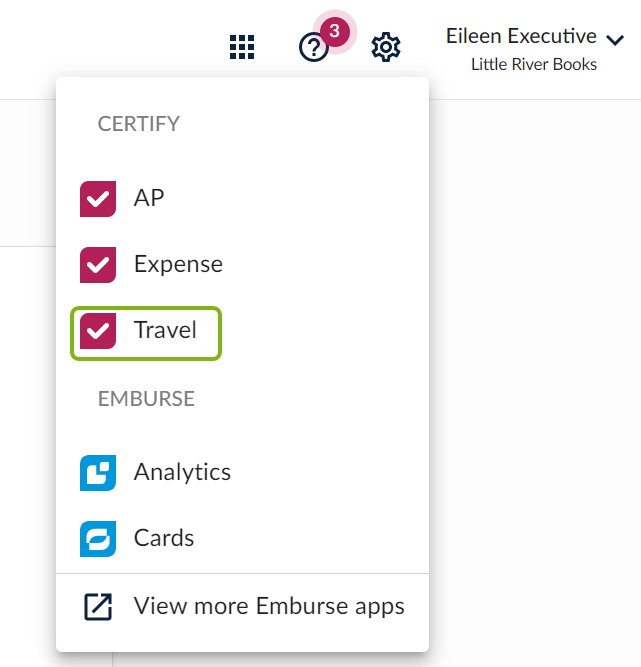
Task: Open the help question mark icon
Action: click(x=313, y=48)
